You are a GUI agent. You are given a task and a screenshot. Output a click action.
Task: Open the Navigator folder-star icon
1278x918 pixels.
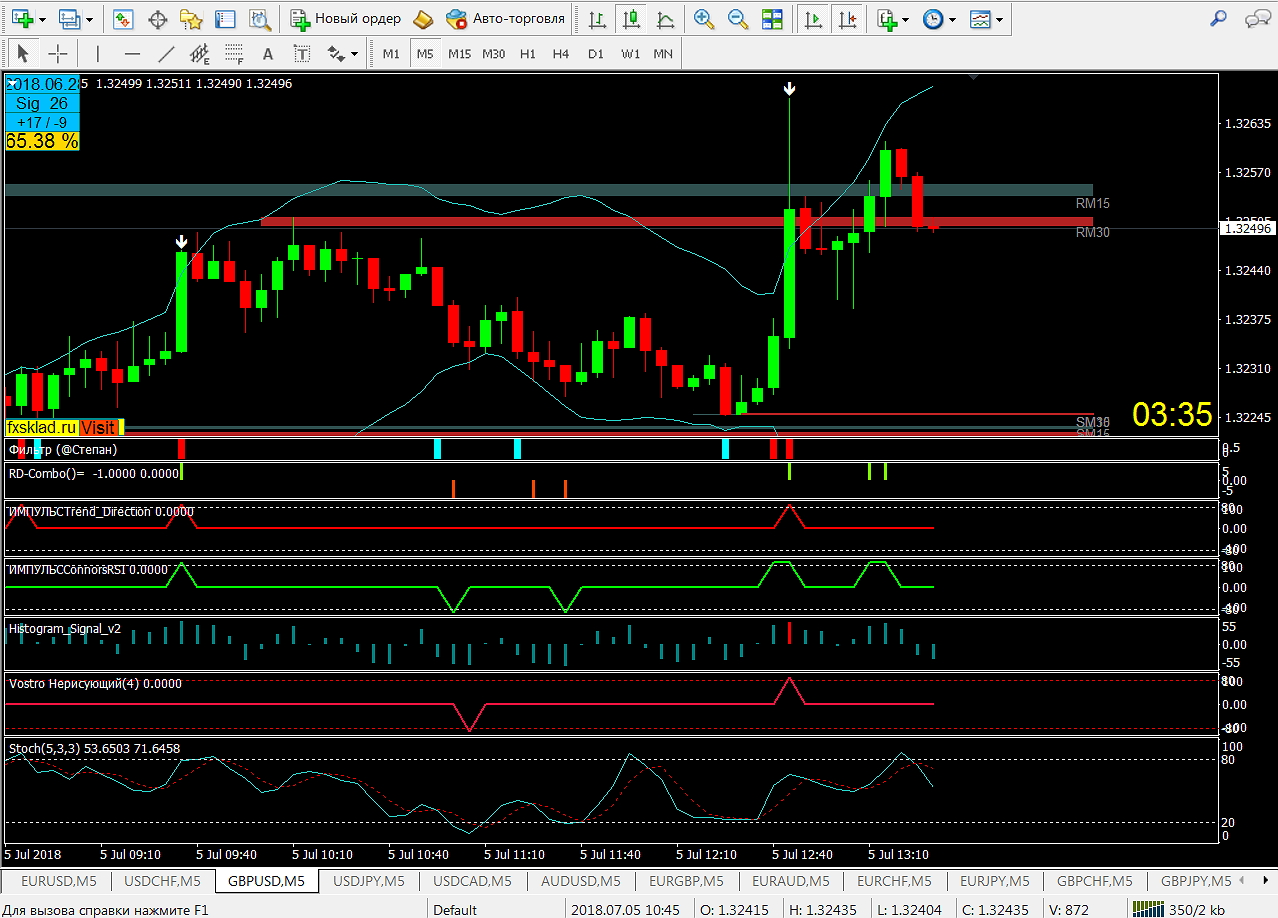click(x=191, y=18)
